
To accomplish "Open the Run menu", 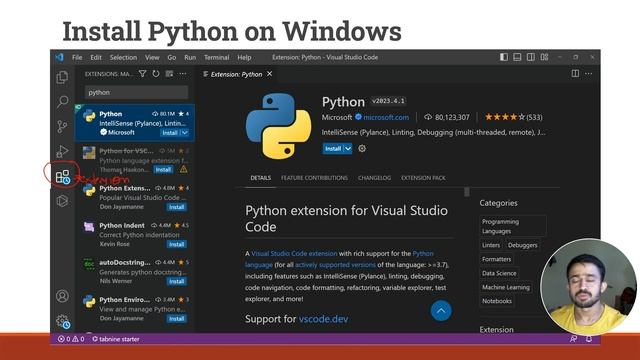I will 190,58.
